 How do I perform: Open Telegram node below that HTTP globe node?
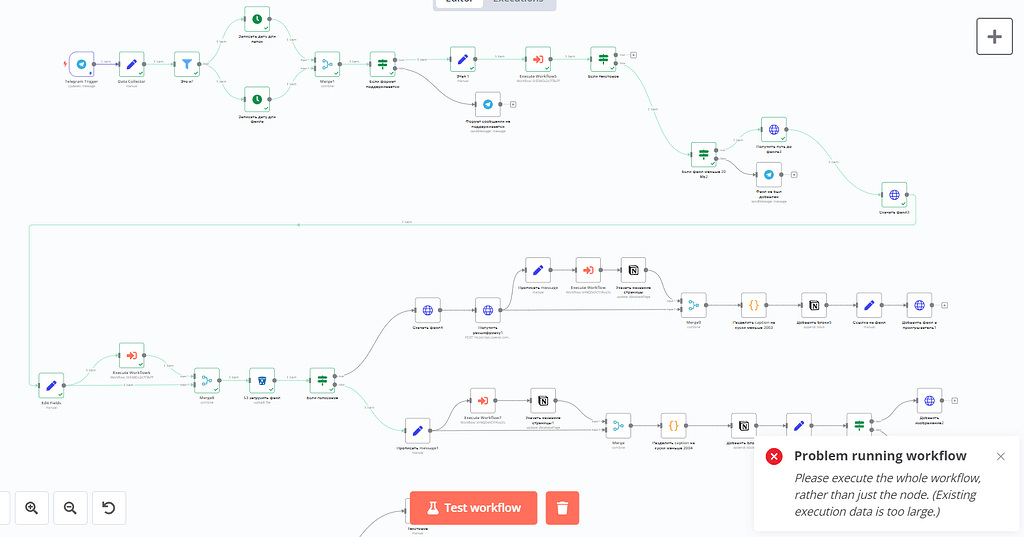(769, 174)
